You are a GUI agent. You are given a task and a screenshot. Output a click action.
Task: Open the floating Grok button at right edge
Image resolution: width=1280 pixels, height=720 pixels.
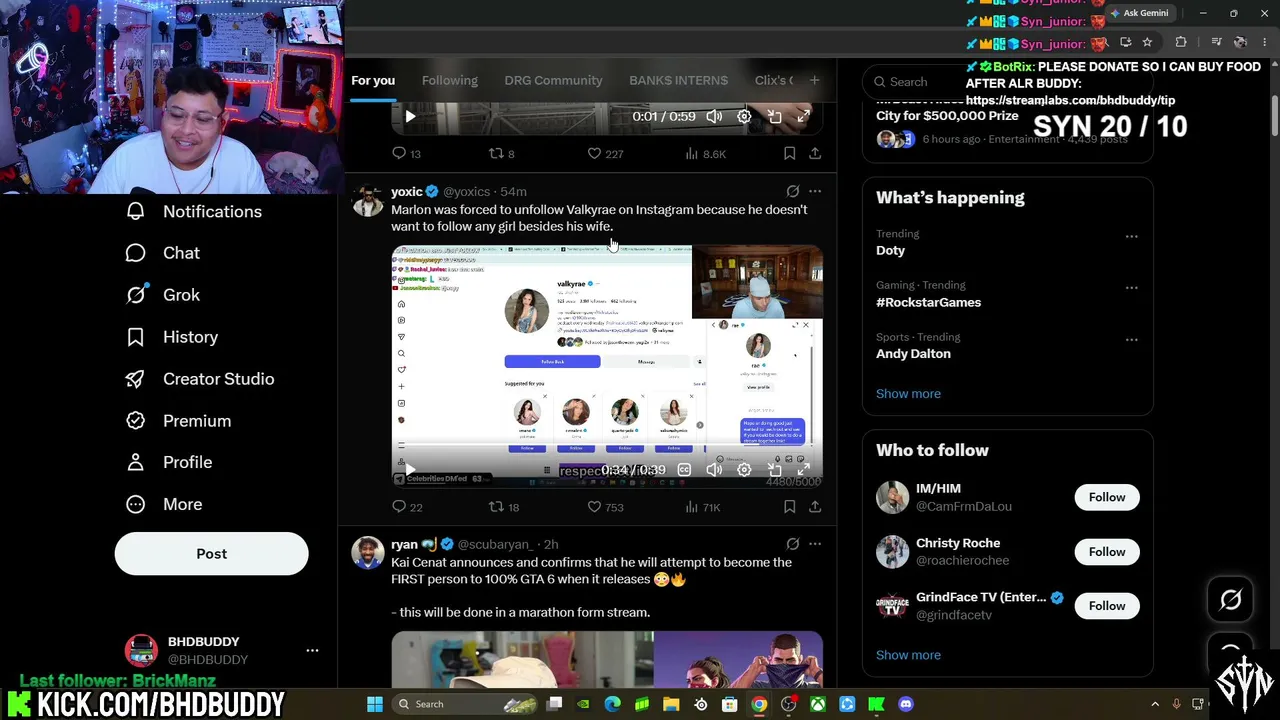1231,599
